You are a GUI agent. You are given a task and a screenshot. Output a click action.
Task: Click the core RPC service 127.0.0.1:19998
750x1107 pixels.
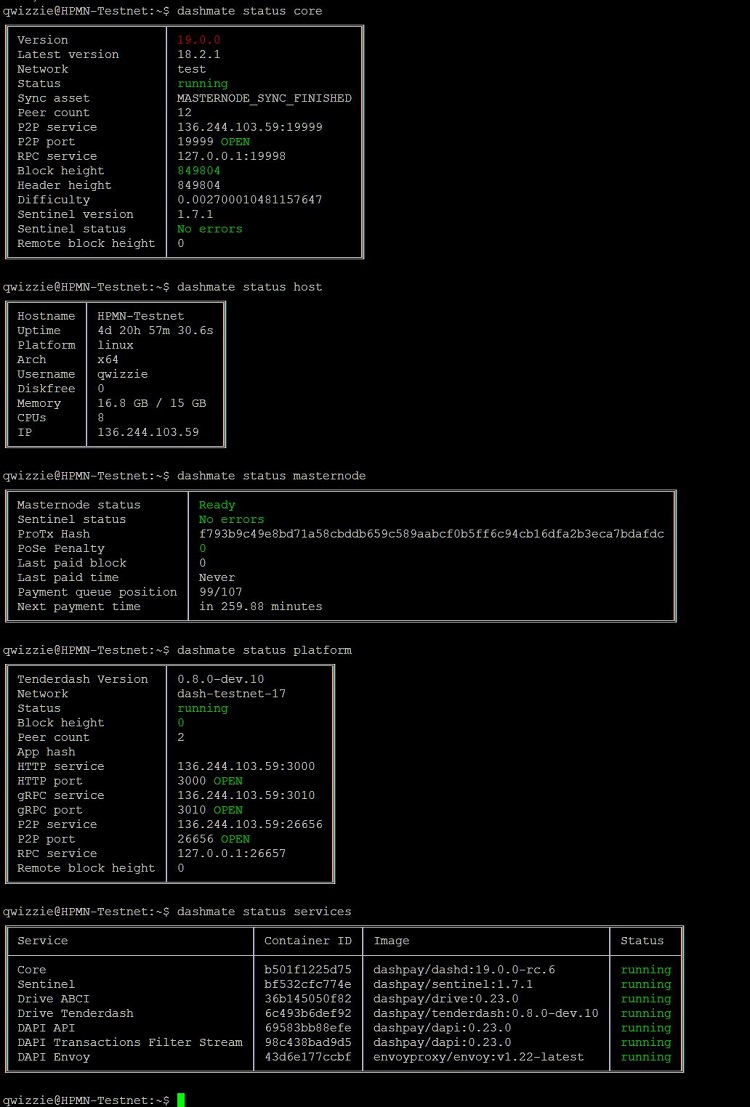pos(232,156)
